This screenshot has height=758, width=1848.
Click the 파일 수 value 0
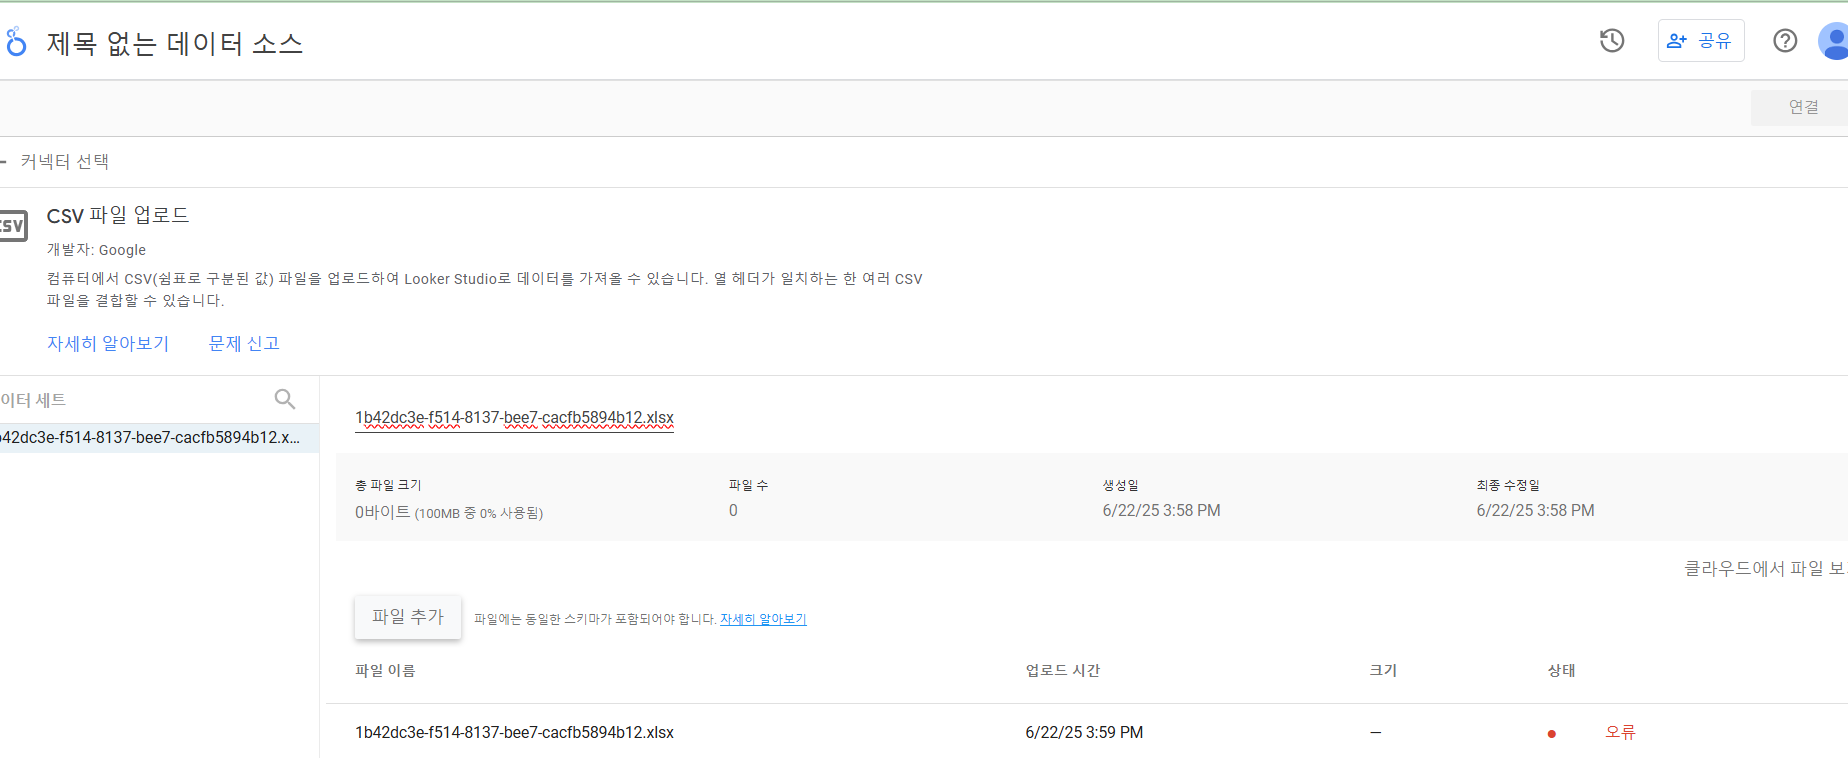tap(733, 511)
